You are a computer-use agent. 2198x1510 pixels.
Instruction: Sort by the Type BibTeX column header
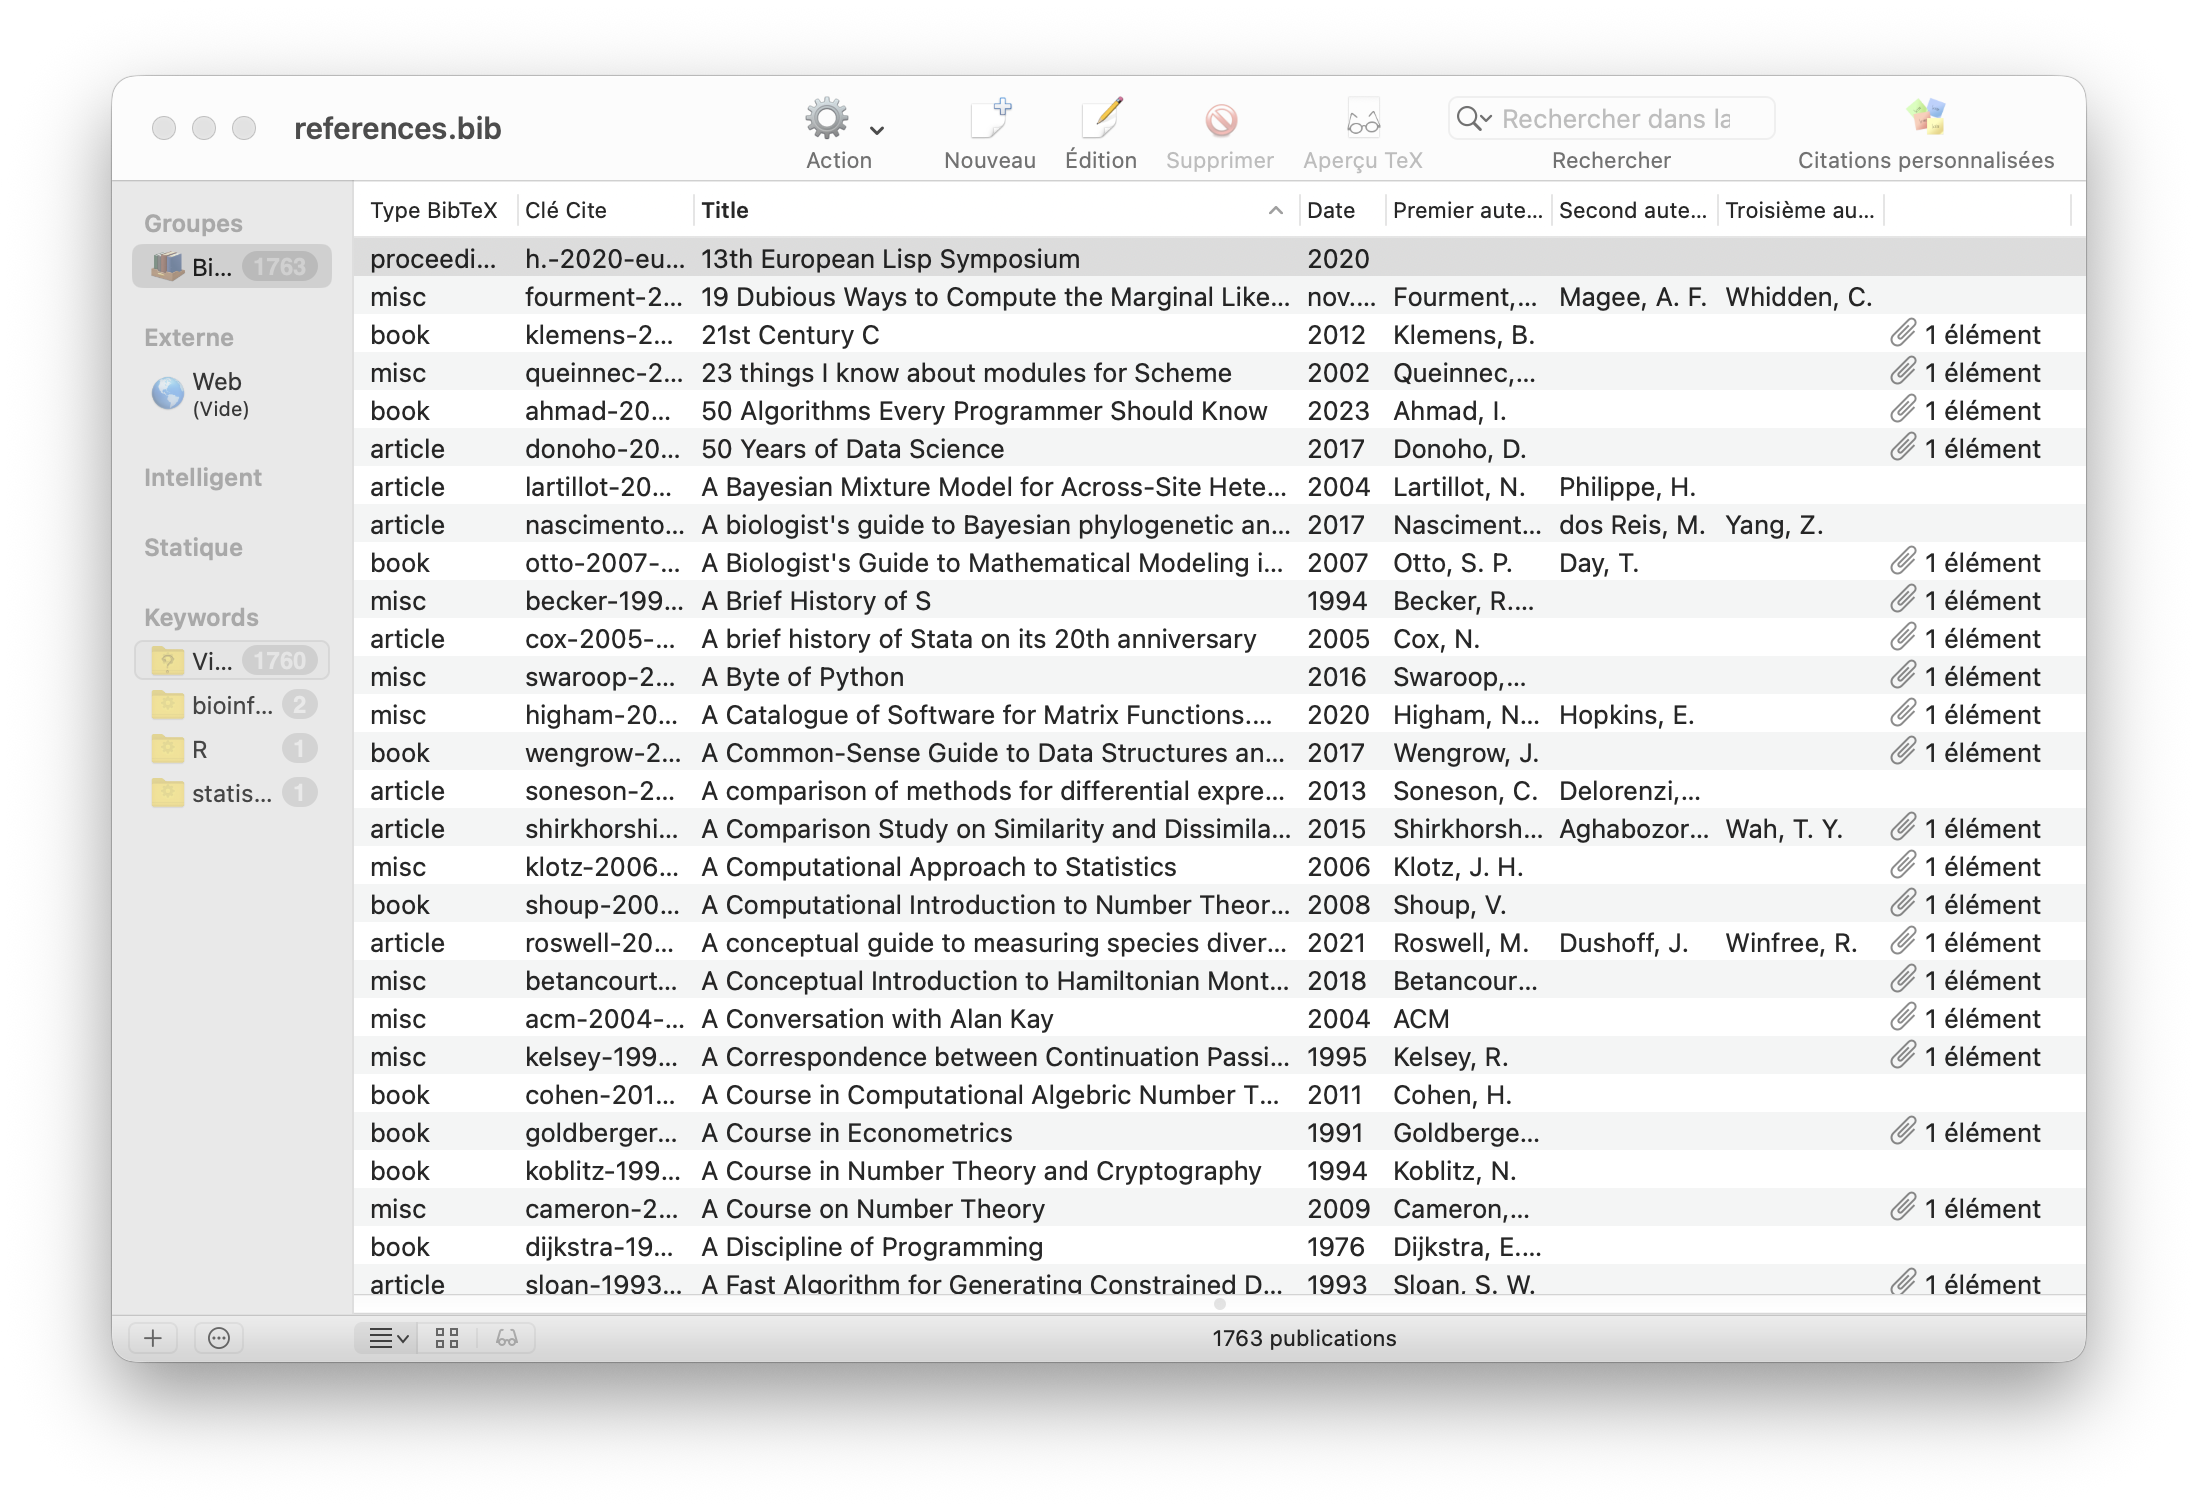pos(434,210)
